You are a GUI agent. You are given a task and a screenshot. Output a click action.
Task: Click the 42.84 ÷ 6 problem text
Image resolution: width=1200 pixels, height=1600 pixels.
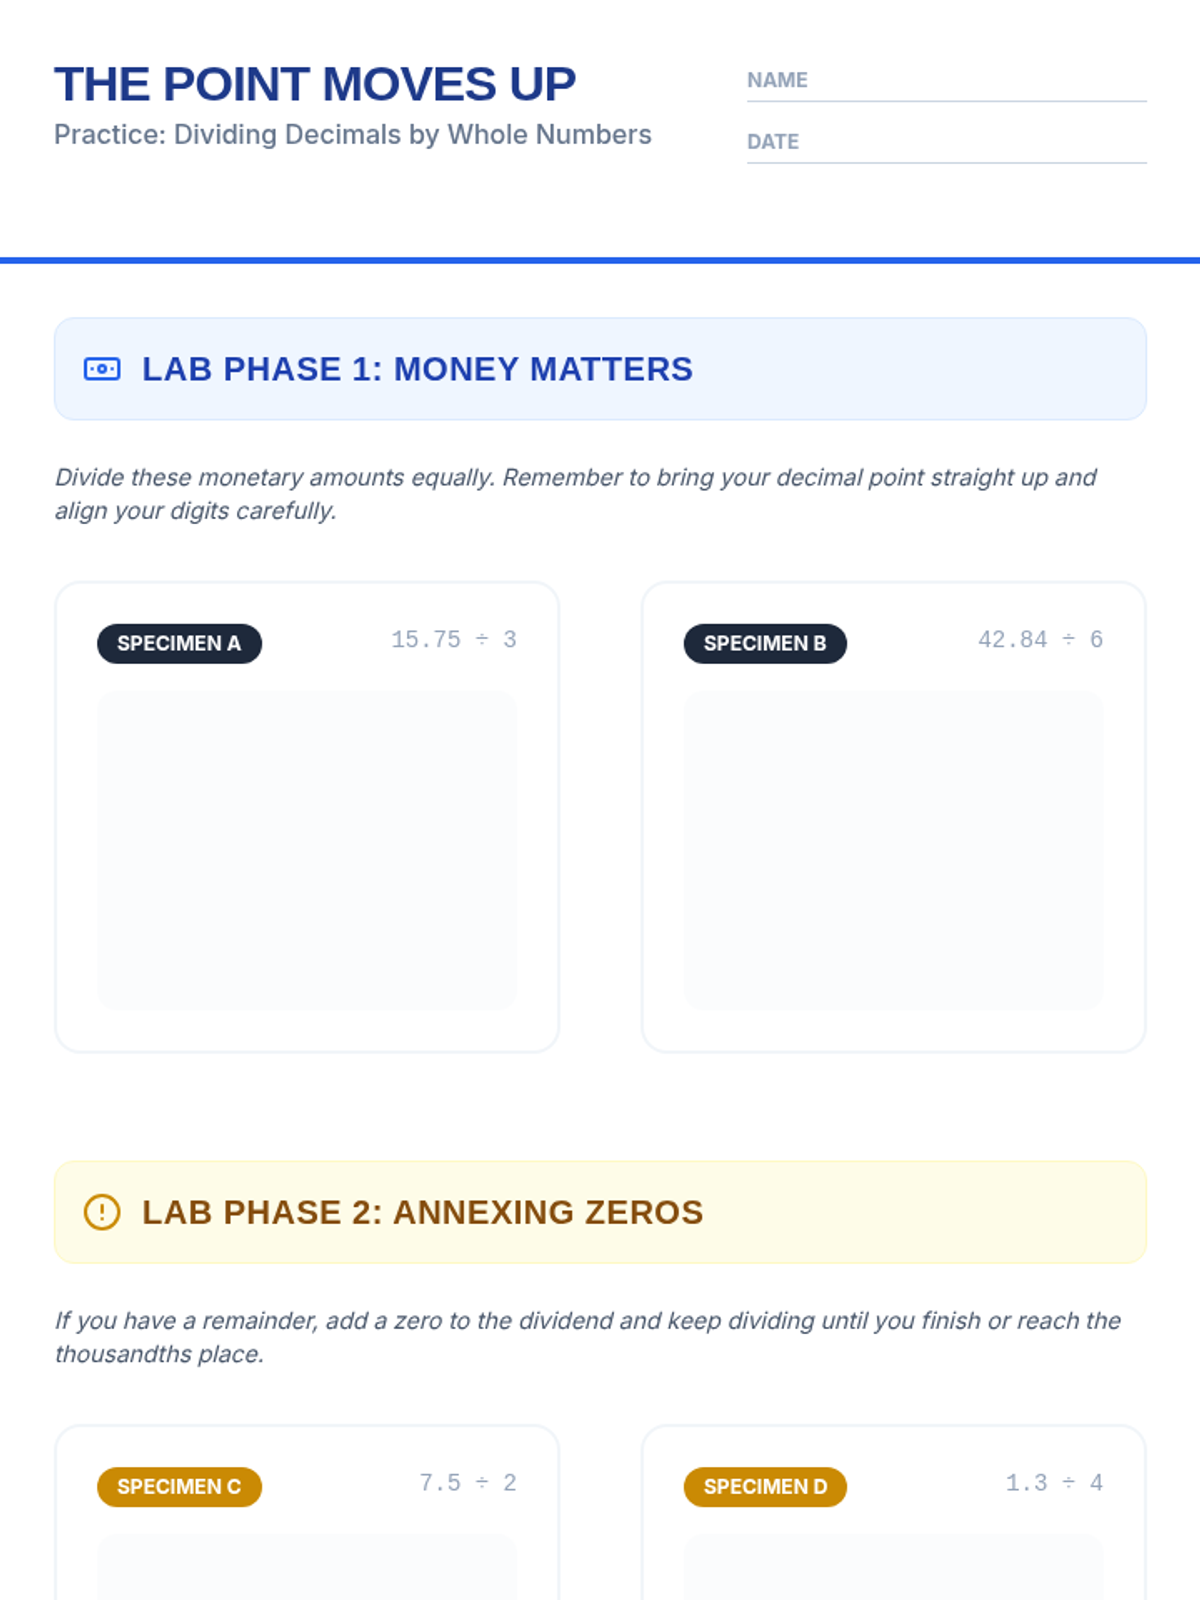(x=1040, y=640)
